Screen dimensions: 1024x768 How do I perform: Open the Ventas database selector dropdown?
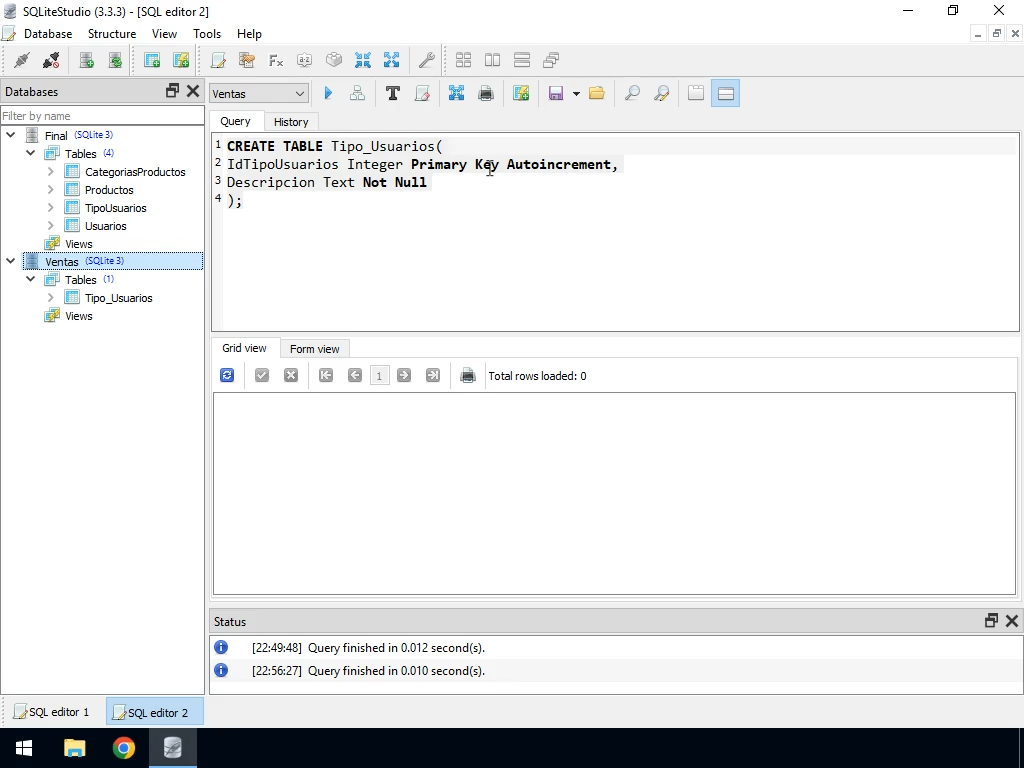tap(259, 93)
